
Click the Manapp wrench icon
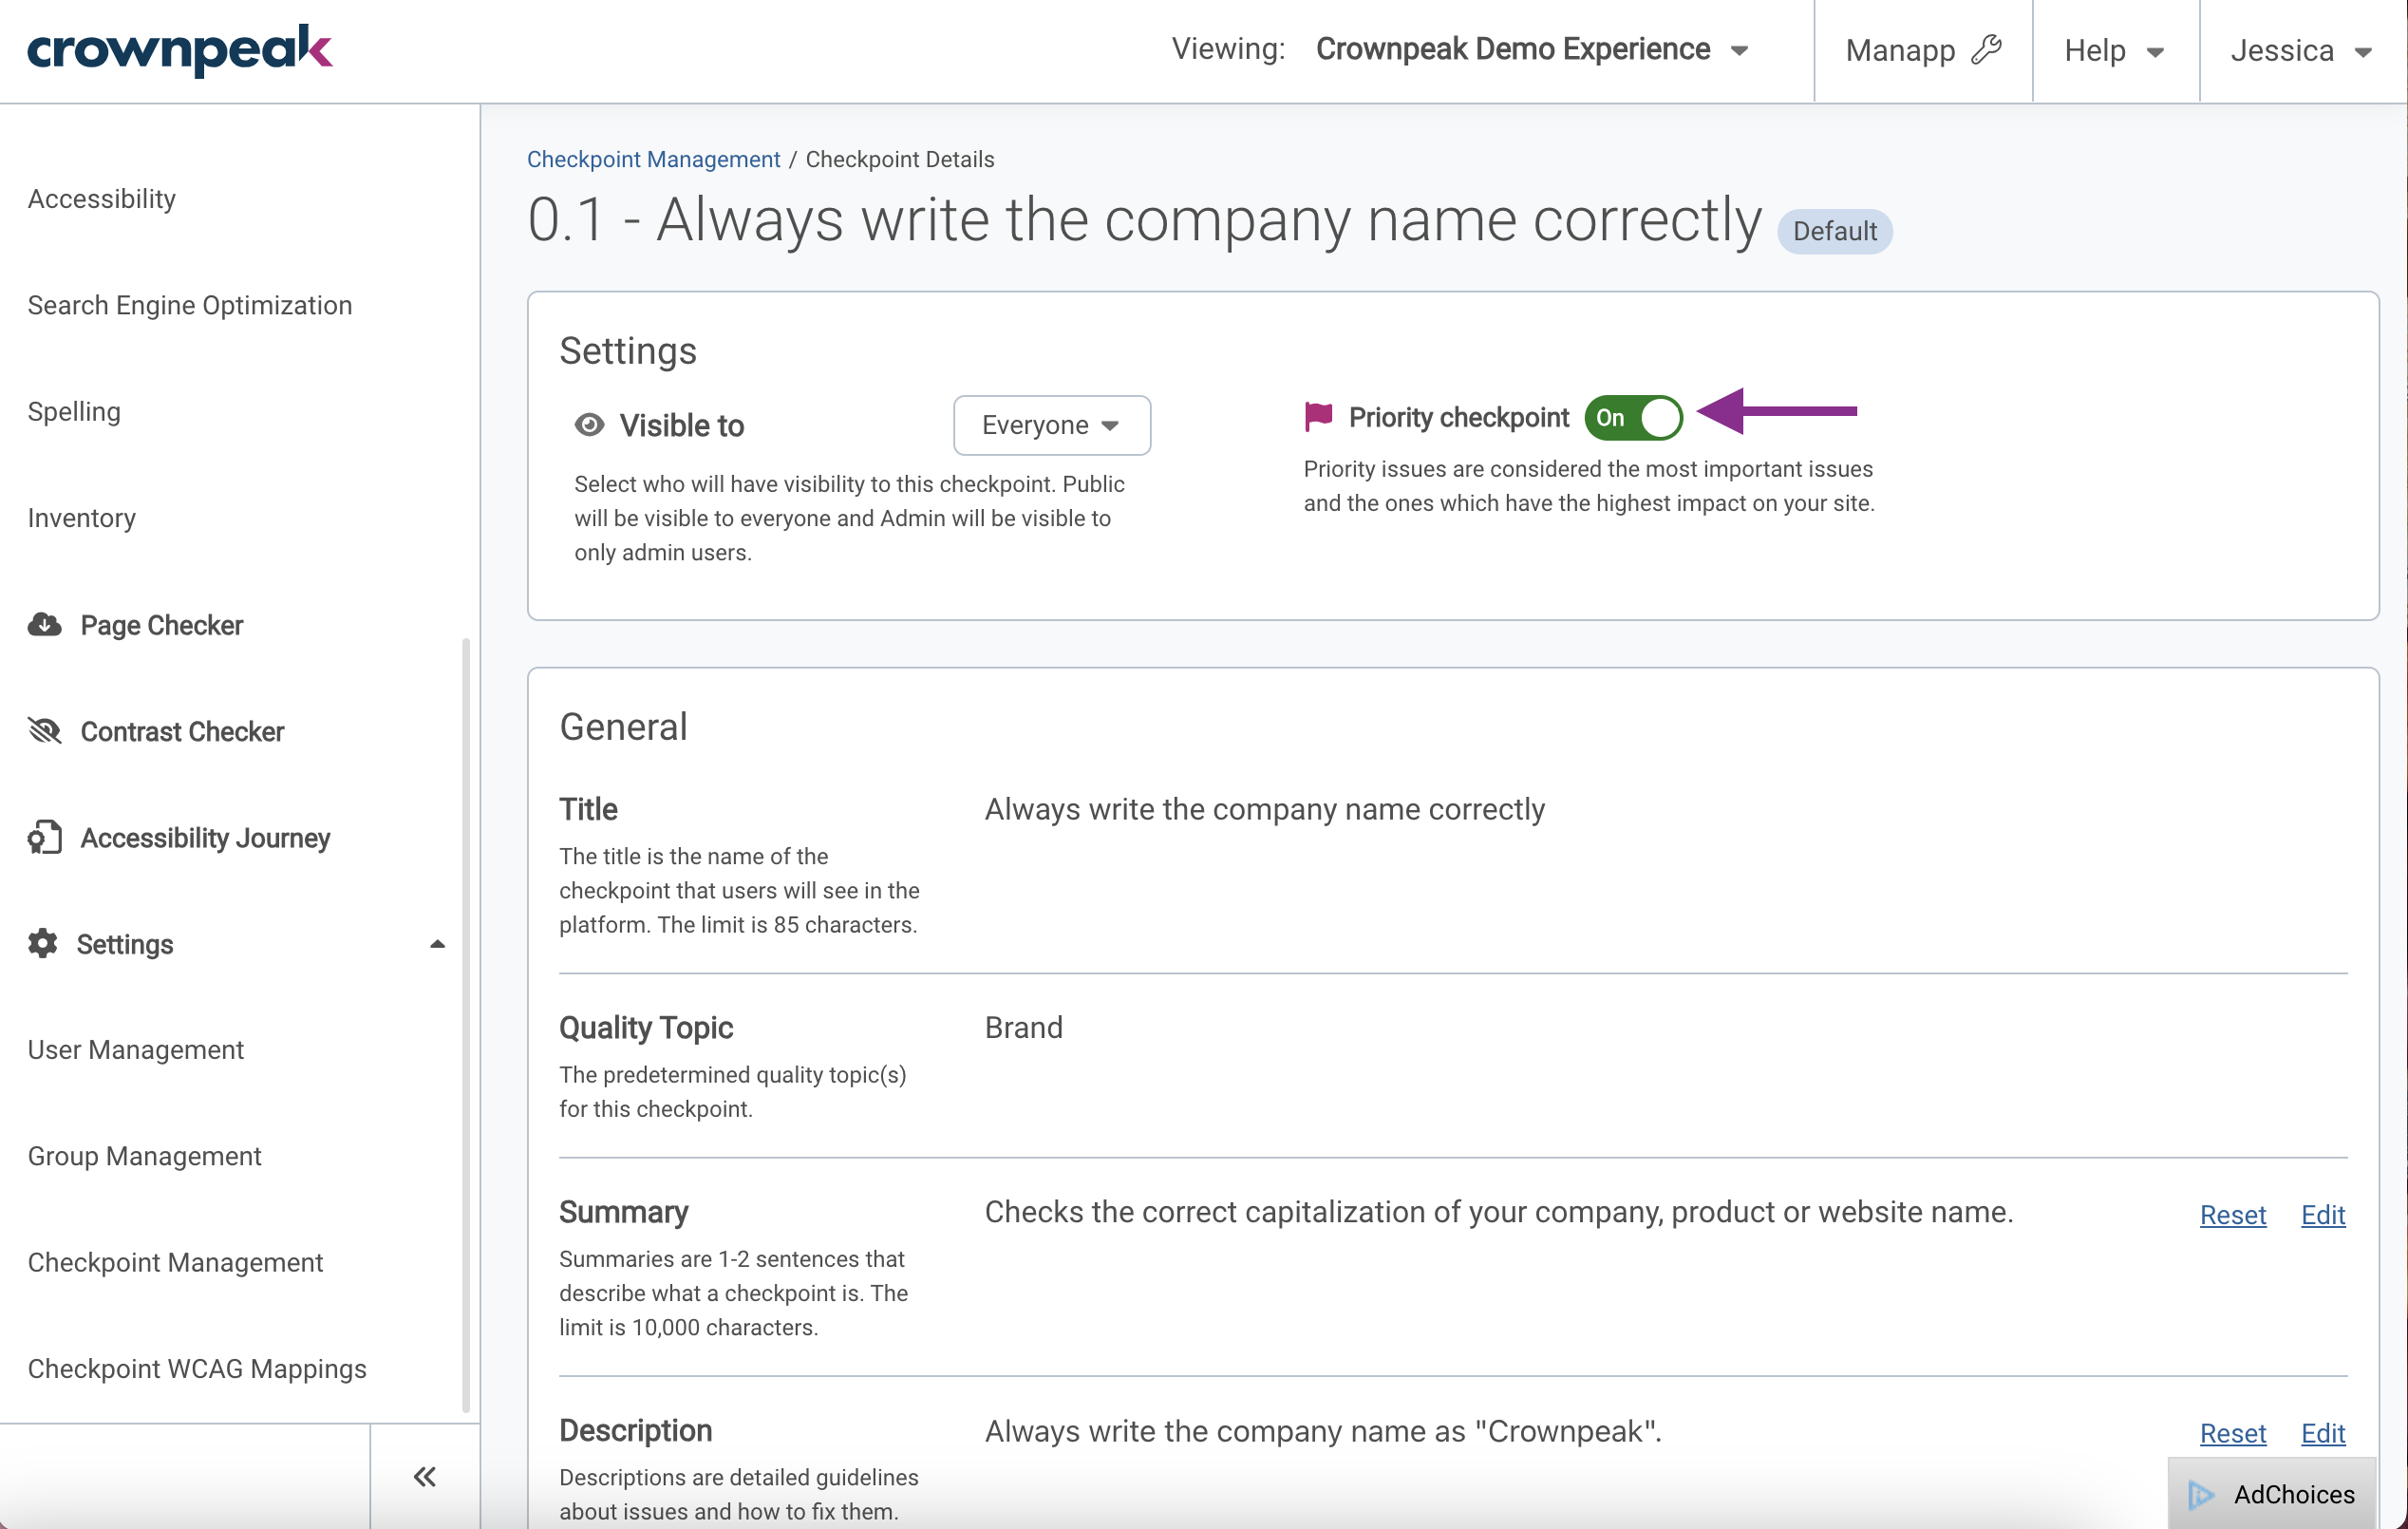coord(1986,49)
